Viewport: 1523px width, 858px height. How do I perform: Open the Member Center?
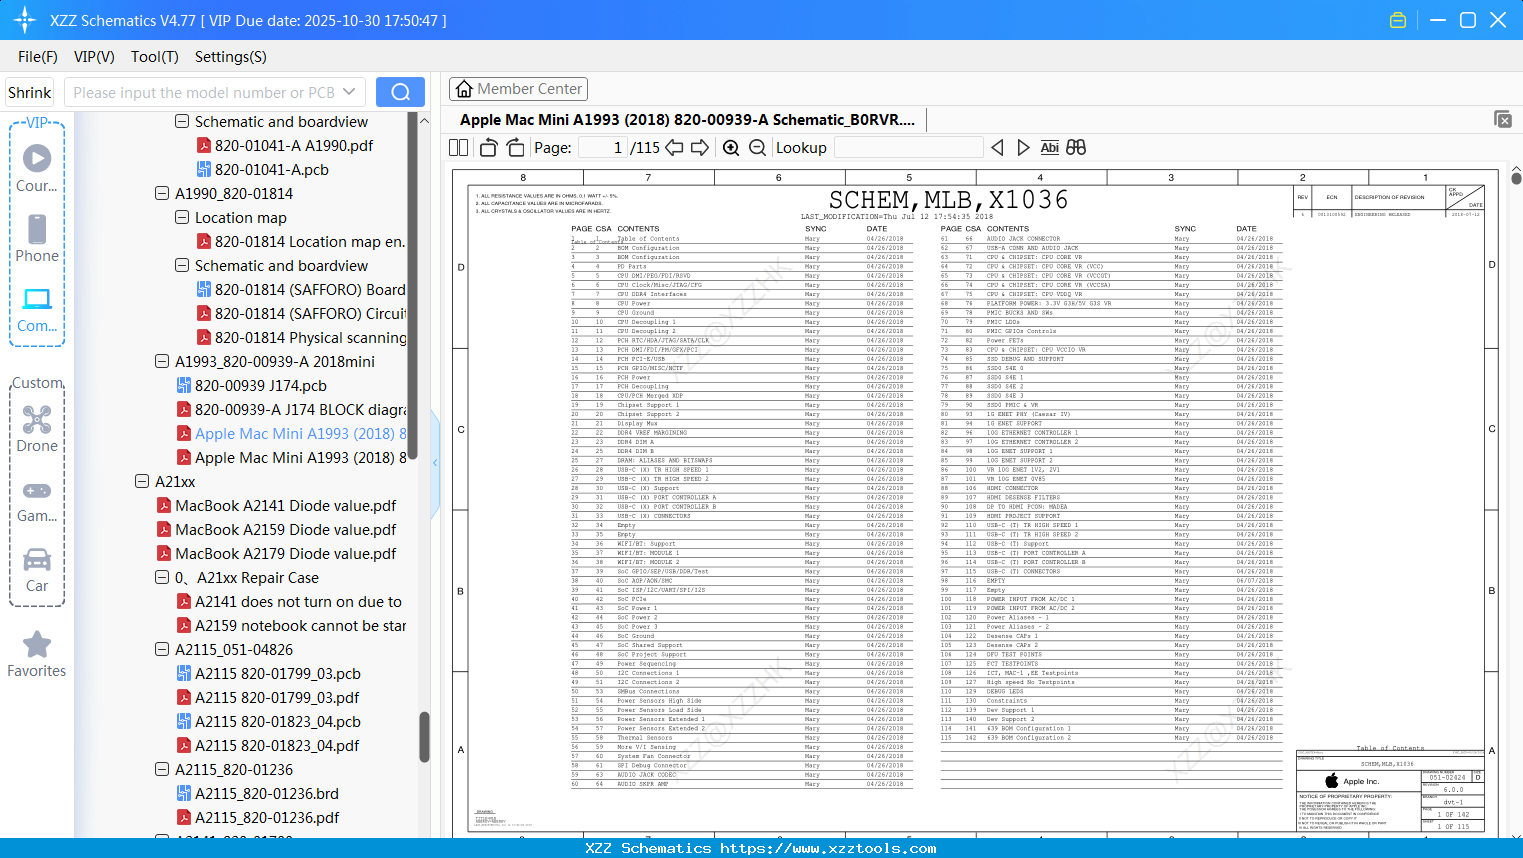518,89
